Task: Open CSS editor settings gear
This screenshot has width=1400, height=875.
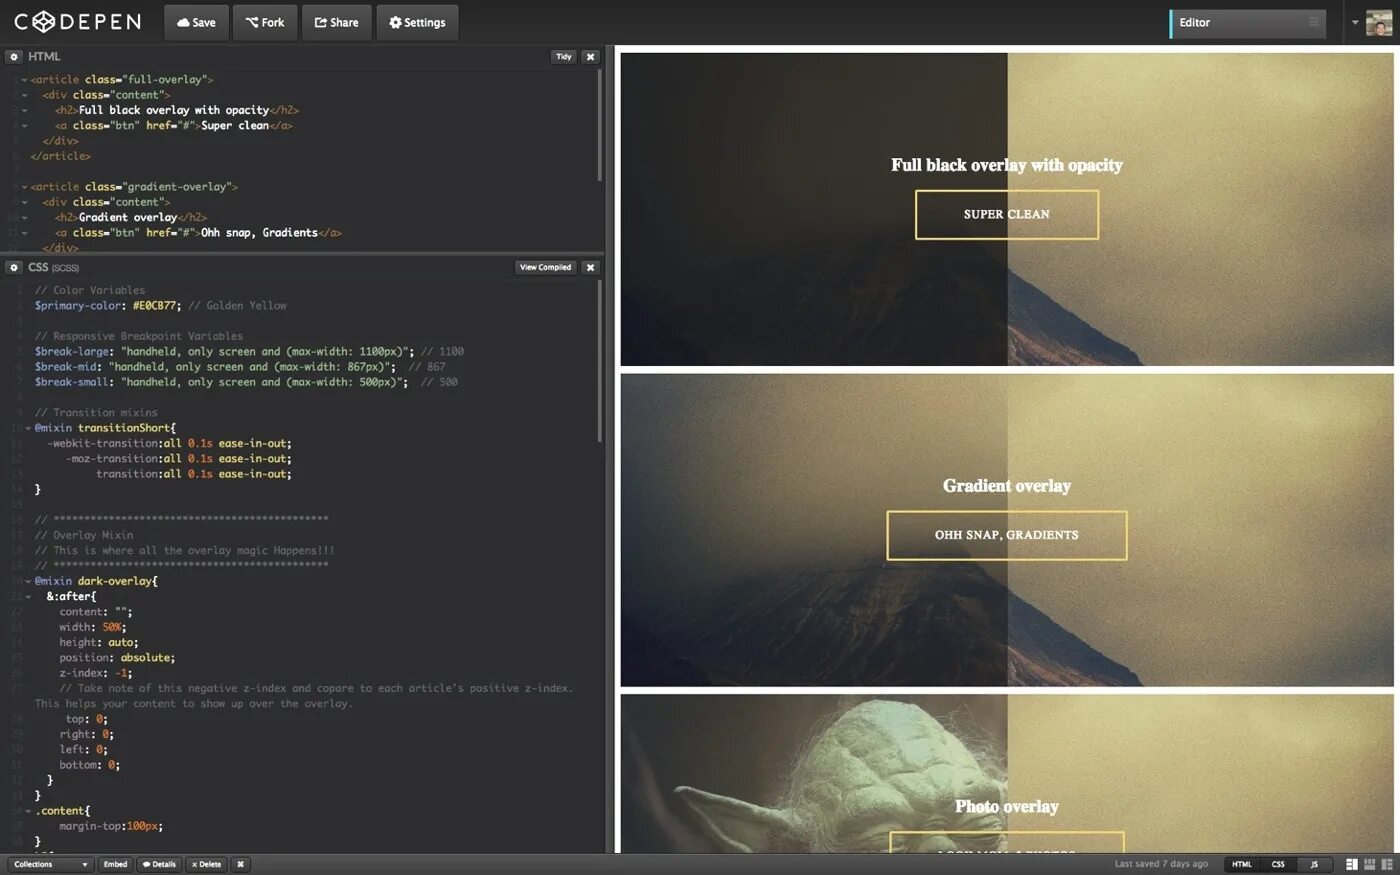Action: (x=14, y=267)
